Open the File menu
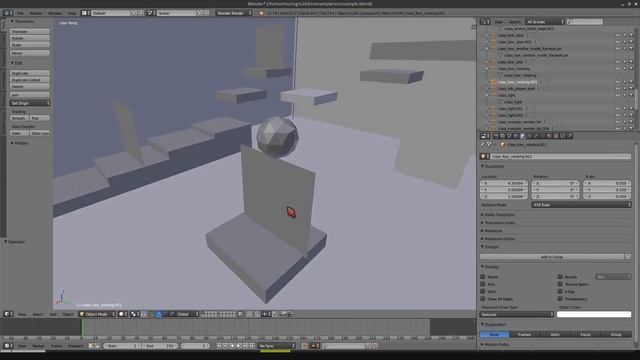 point(20,13)
